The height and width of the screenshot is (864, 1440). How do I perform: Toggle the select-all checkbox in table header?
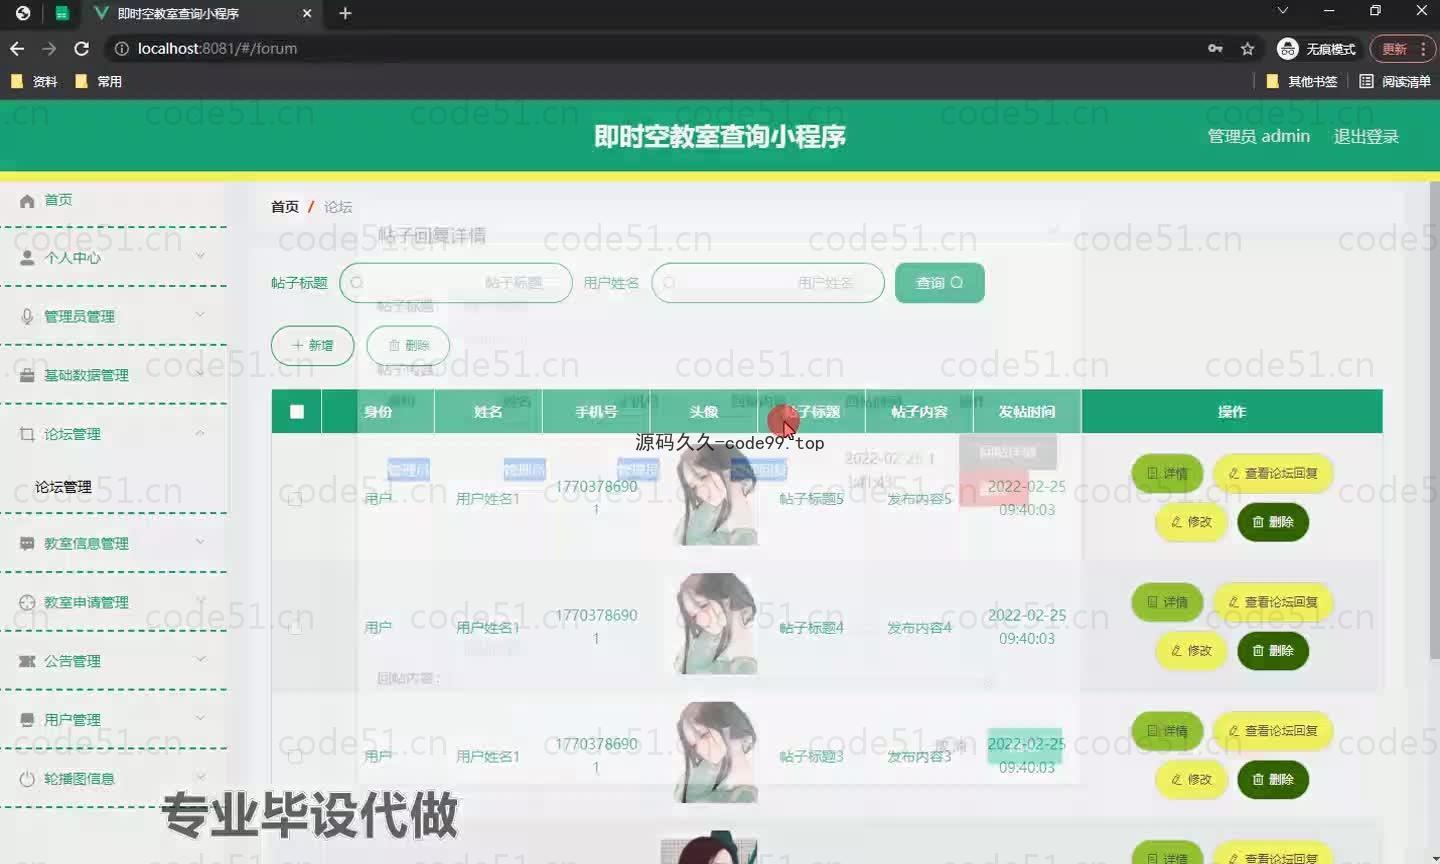[x=297, y=411]
